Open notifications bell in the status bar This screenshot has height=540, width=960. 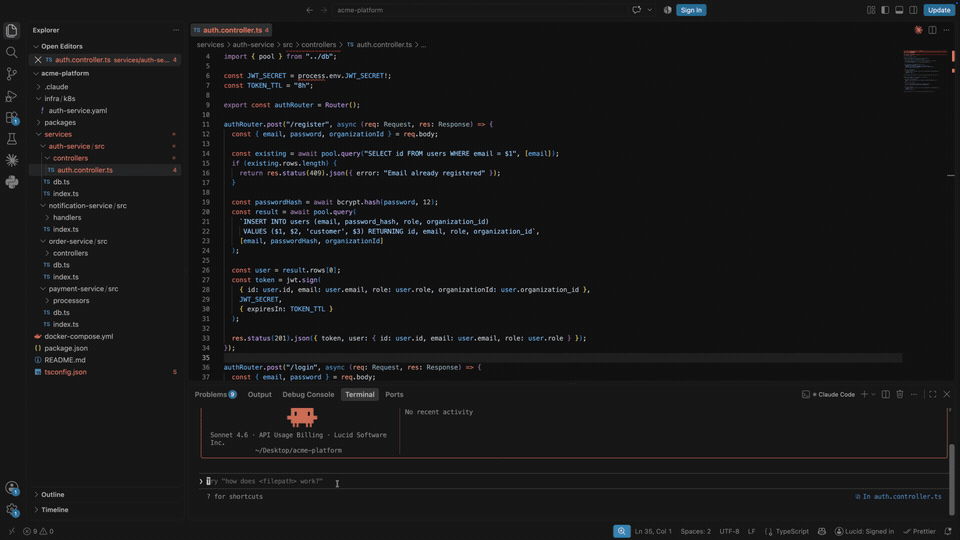point(948,531)
